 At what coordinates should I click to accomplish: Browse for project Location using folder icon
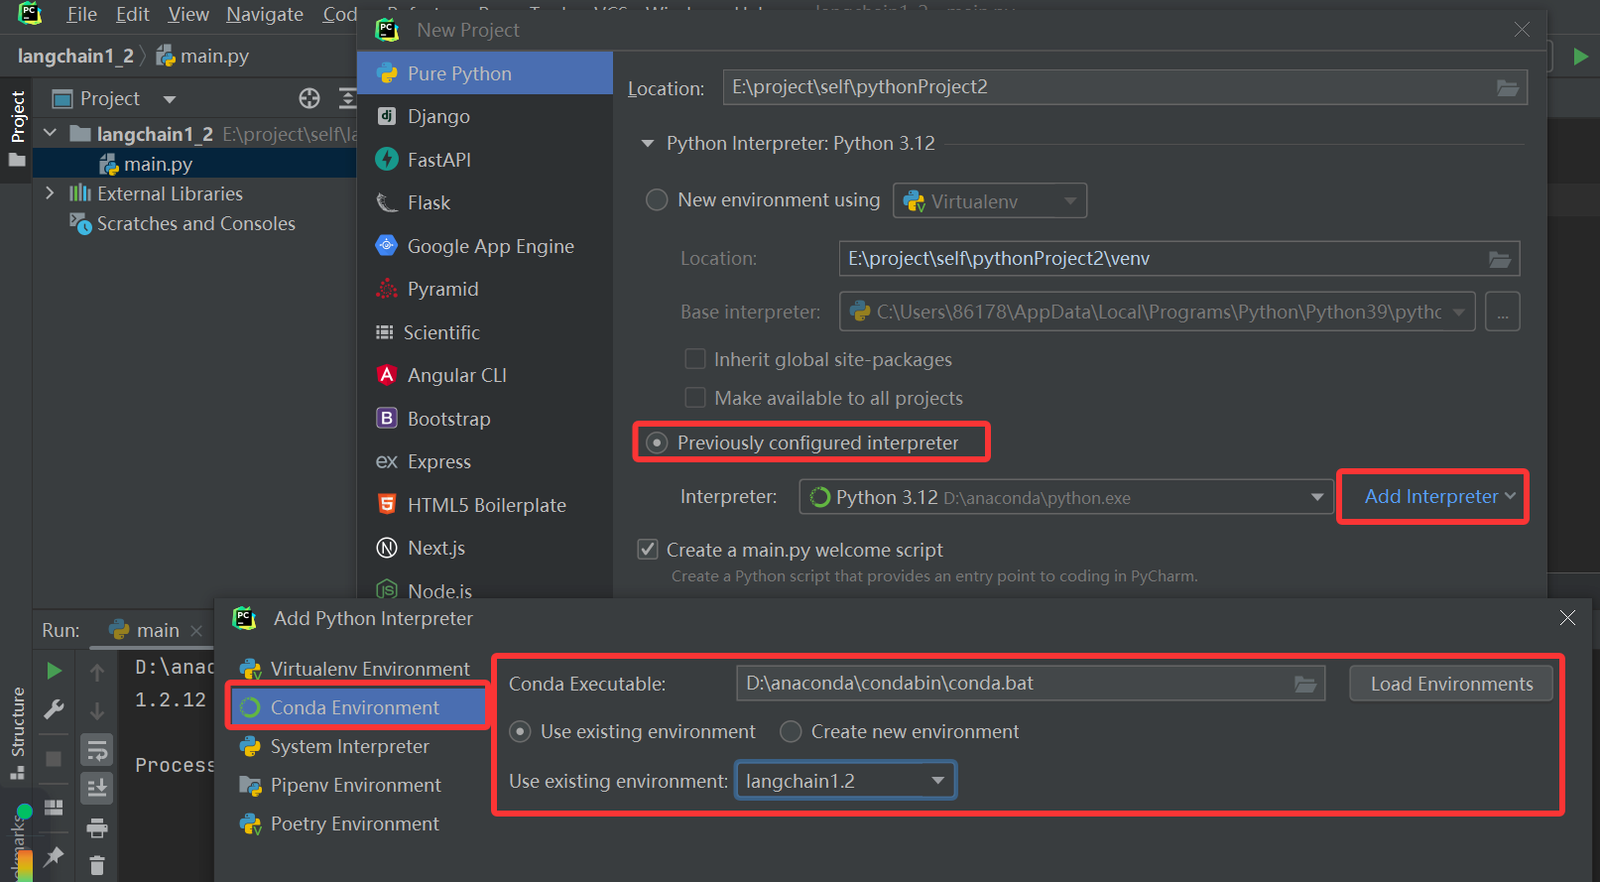(x=1507, y=88)
